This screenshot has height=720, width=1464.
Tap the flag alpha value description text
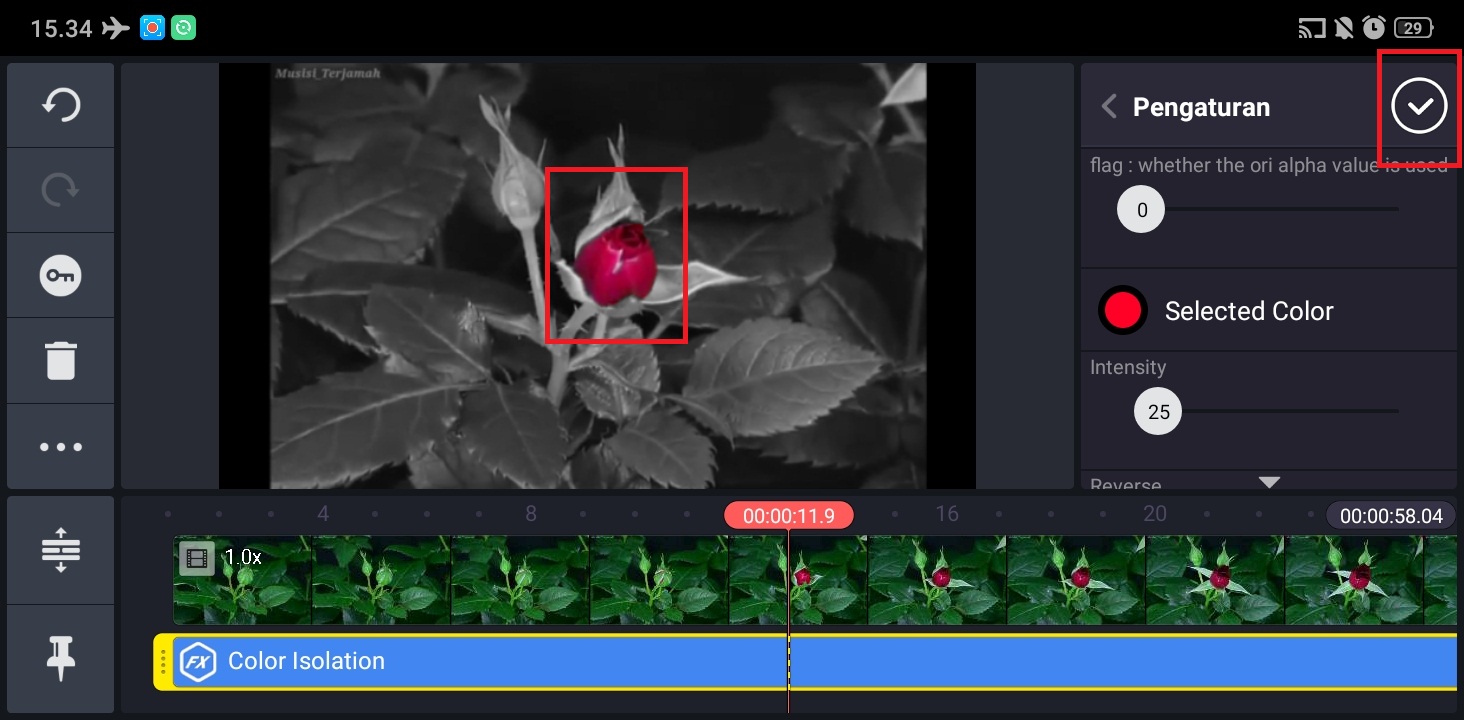tap(1269, 165)
